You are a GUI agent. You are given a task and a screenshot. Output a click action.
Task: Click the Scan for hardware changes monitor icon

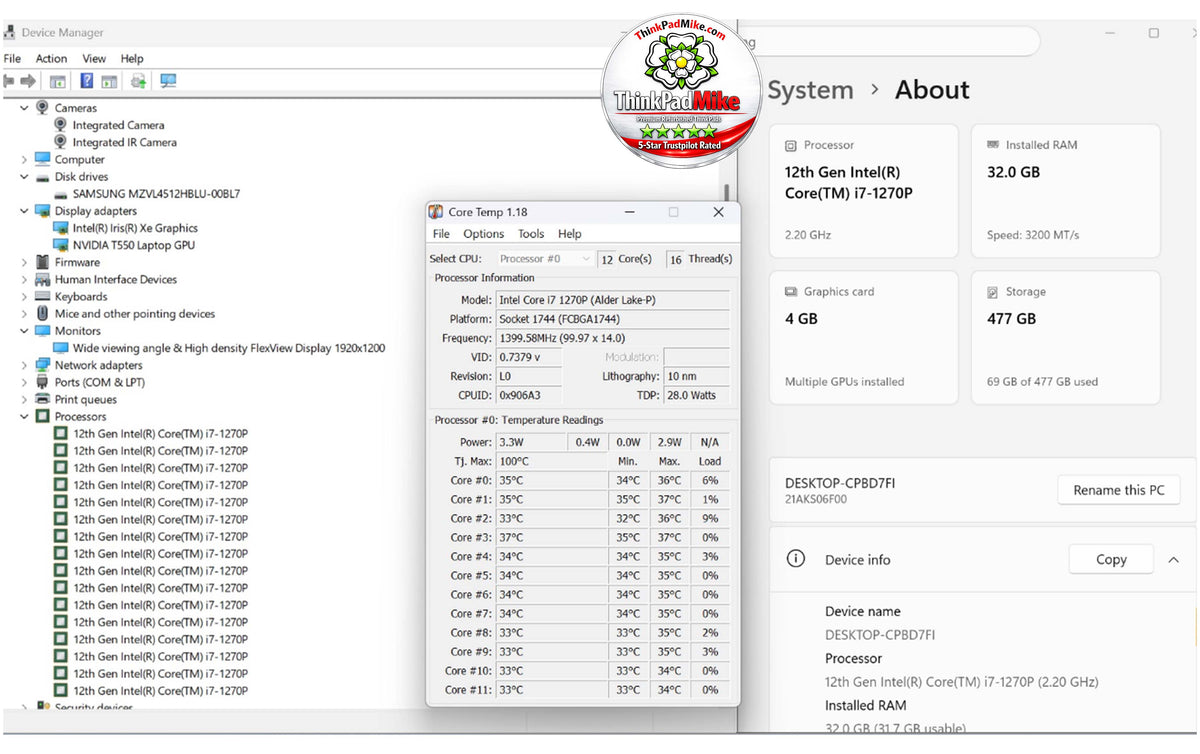(168, 81)
